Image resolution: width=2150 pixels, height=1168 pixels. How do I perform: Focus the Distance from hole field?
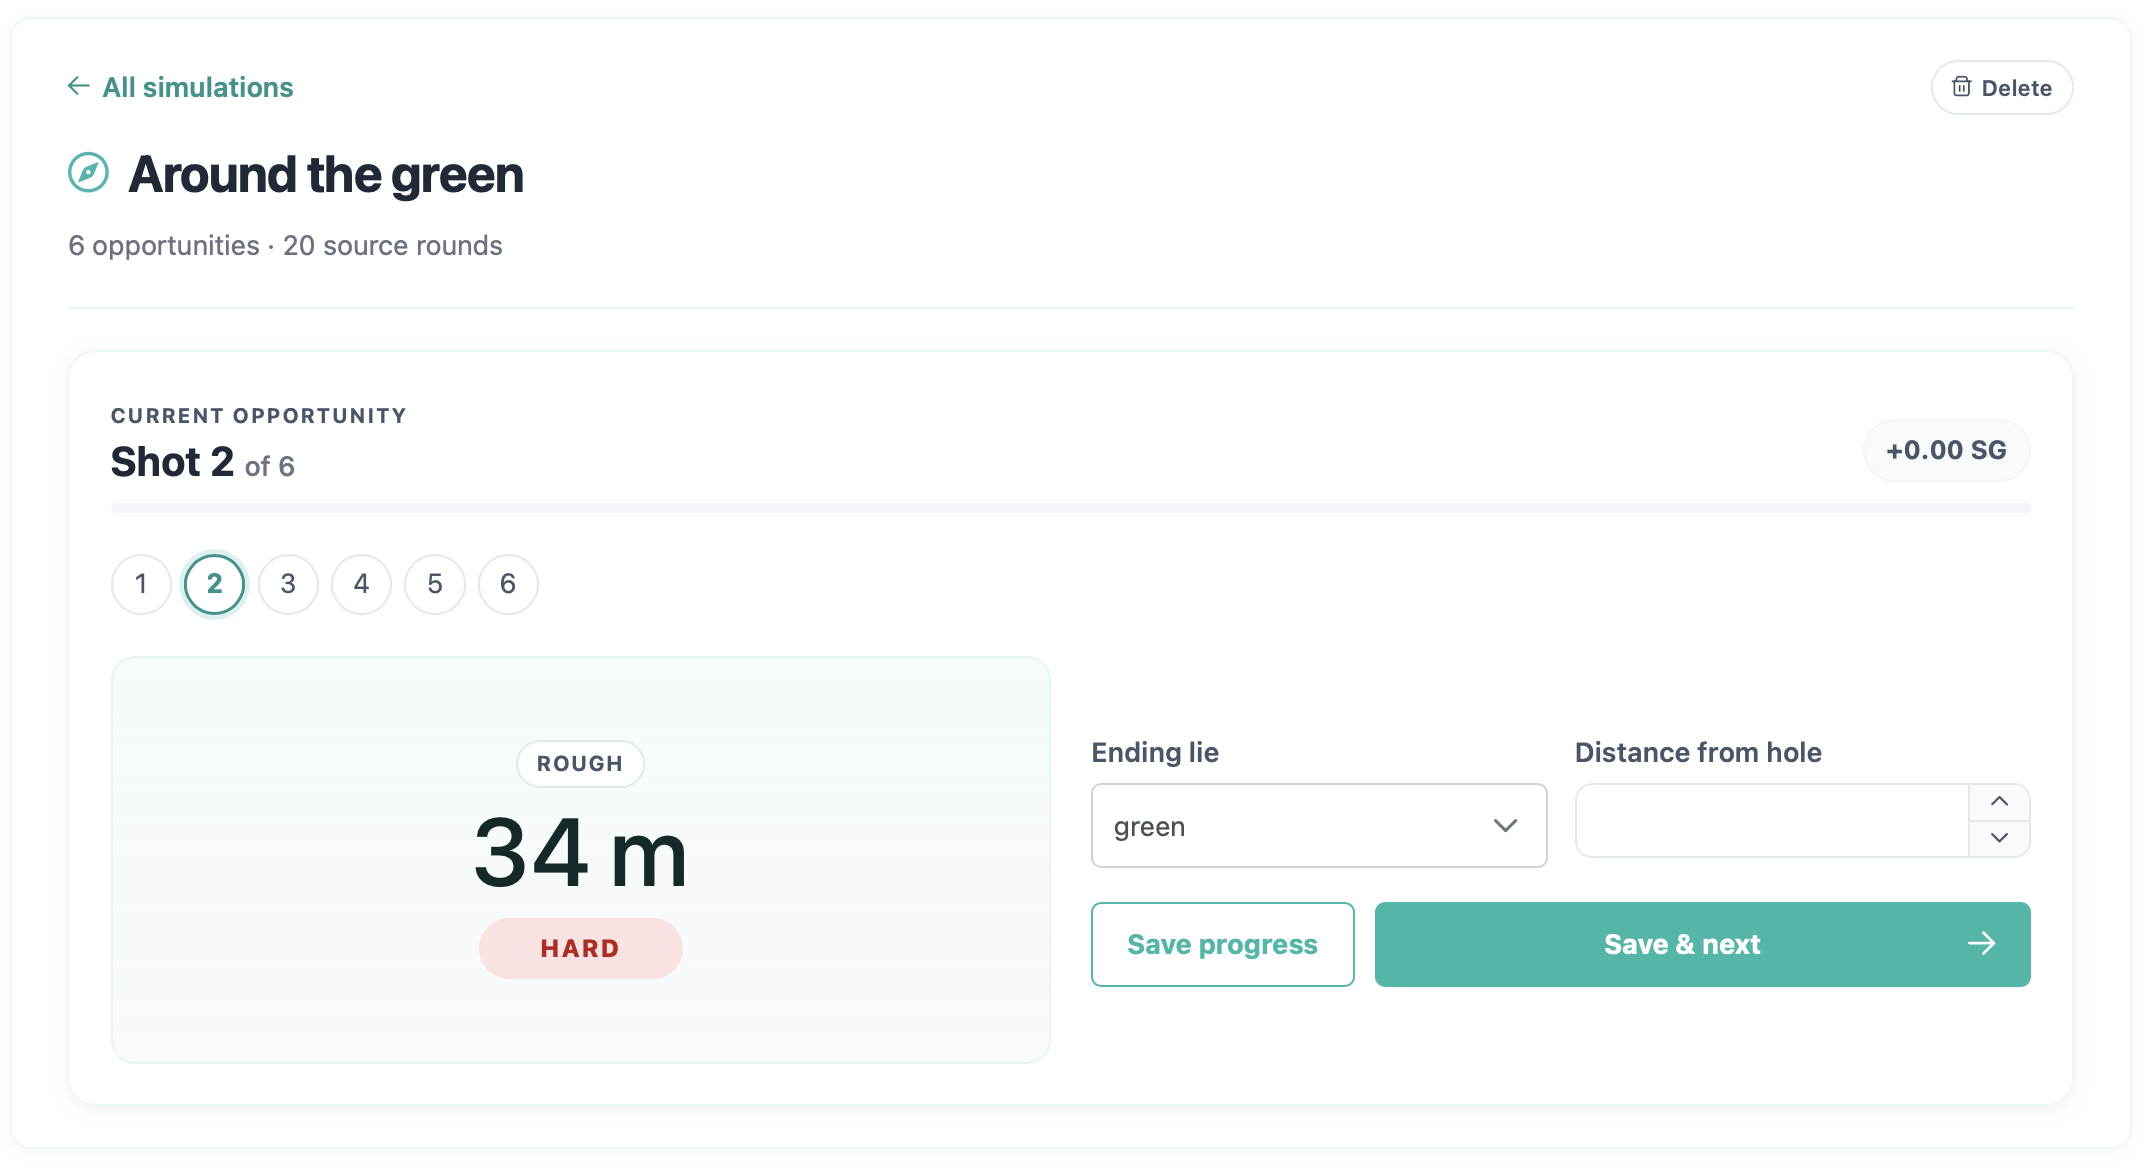click(1772, 821)
